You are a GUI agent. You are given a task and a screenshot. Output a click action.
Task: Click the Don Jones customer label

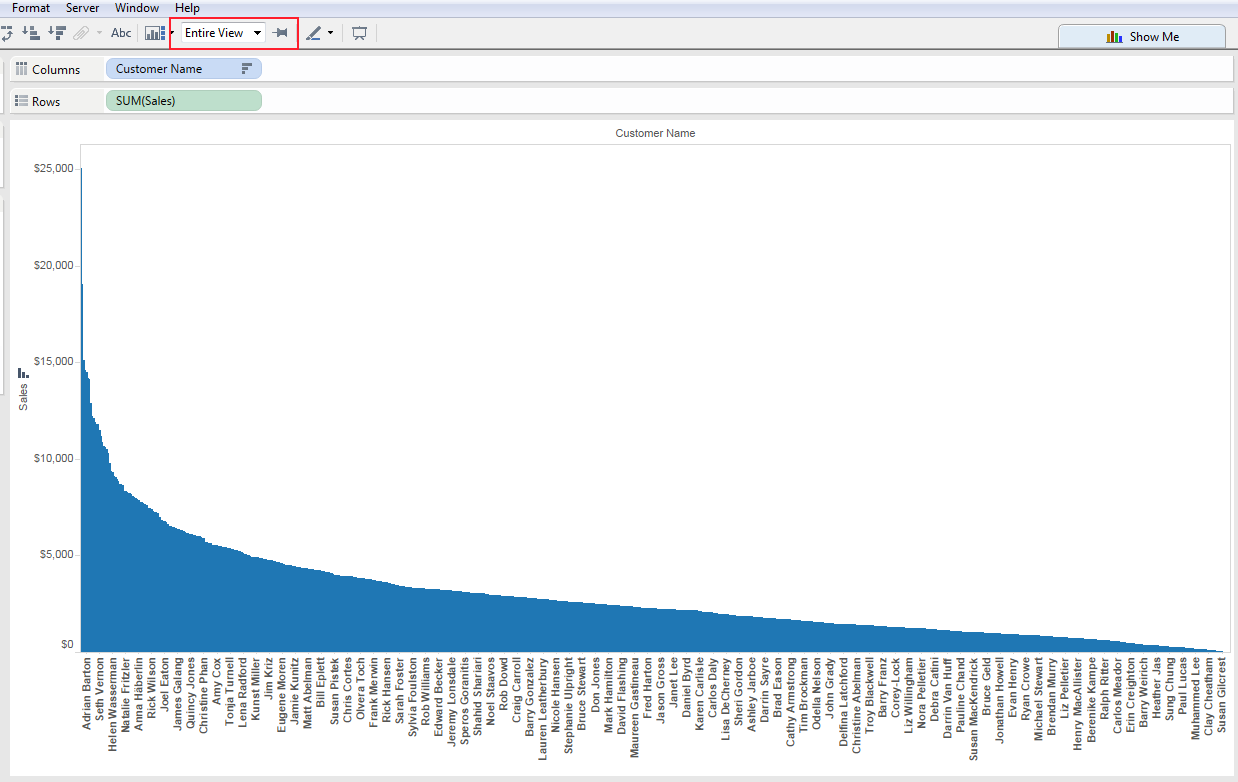595,683
